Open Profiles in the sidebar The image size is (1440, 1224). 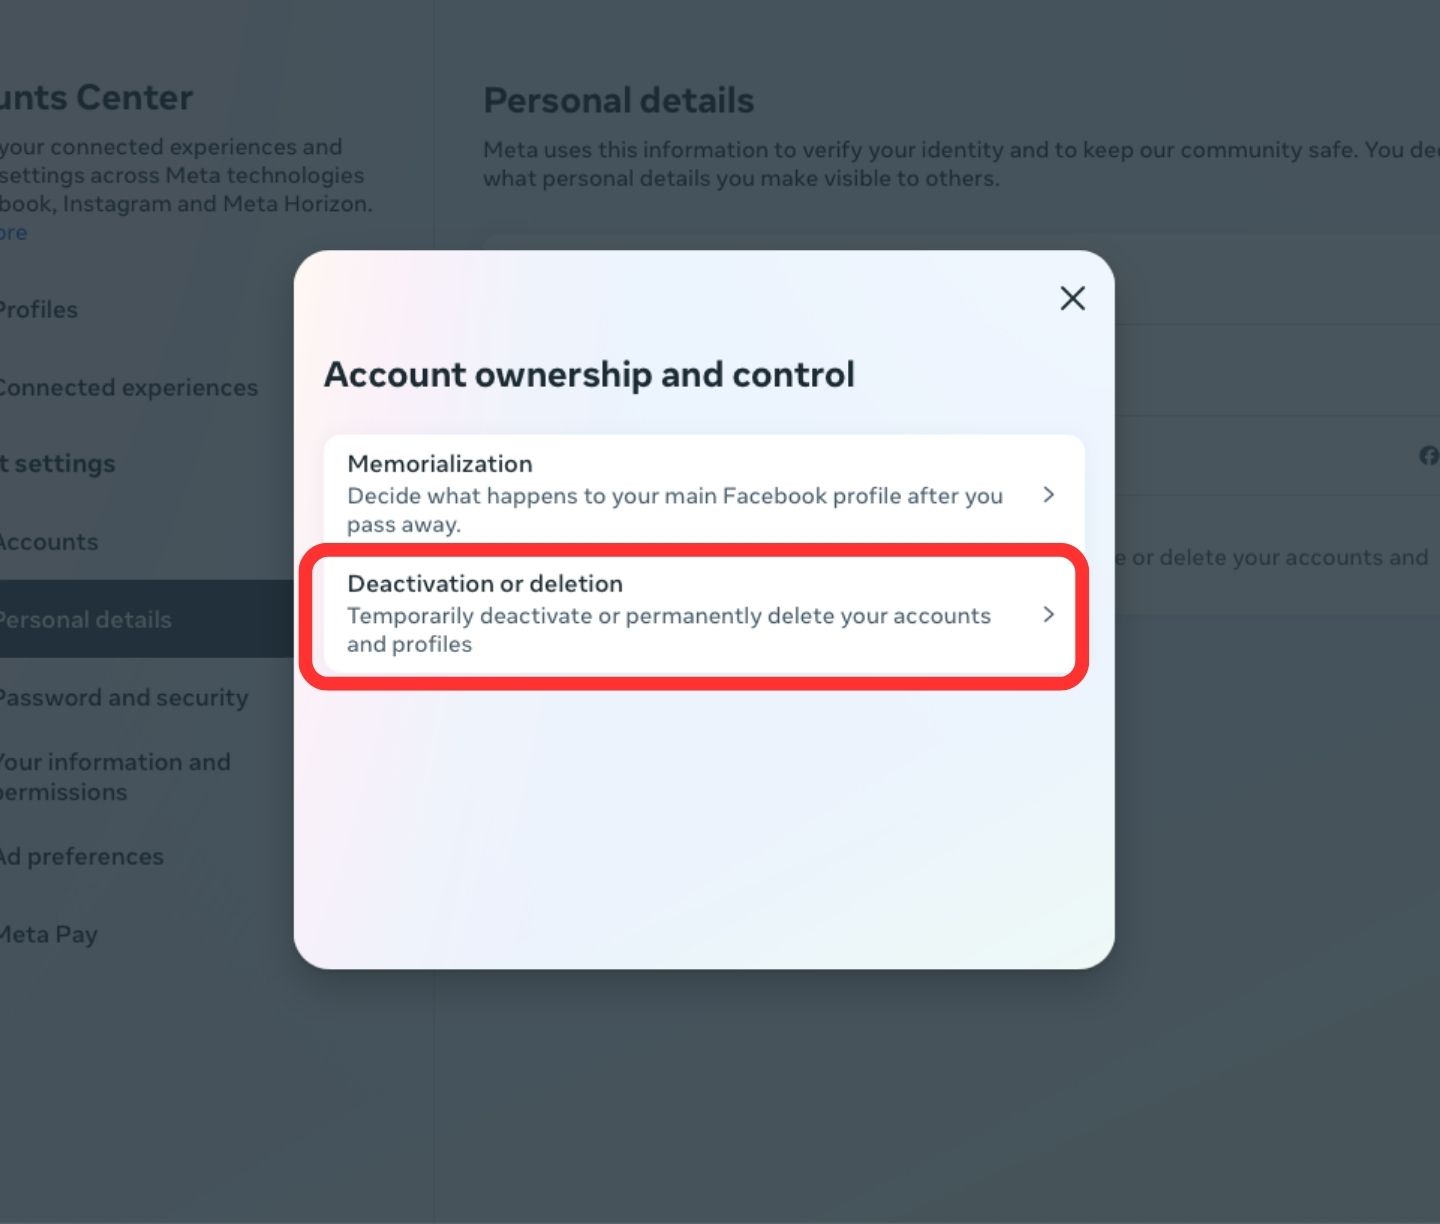pyautogui.click(x=39, y=310)
